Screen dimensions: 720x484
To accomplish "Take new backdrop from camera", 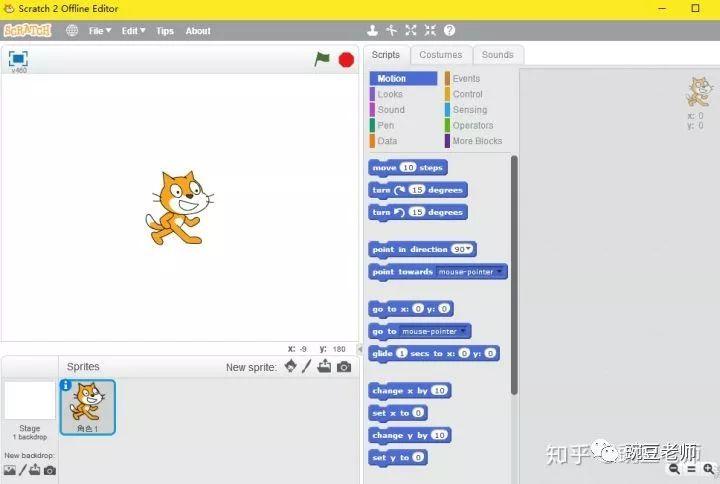I will tap(50, 470).
